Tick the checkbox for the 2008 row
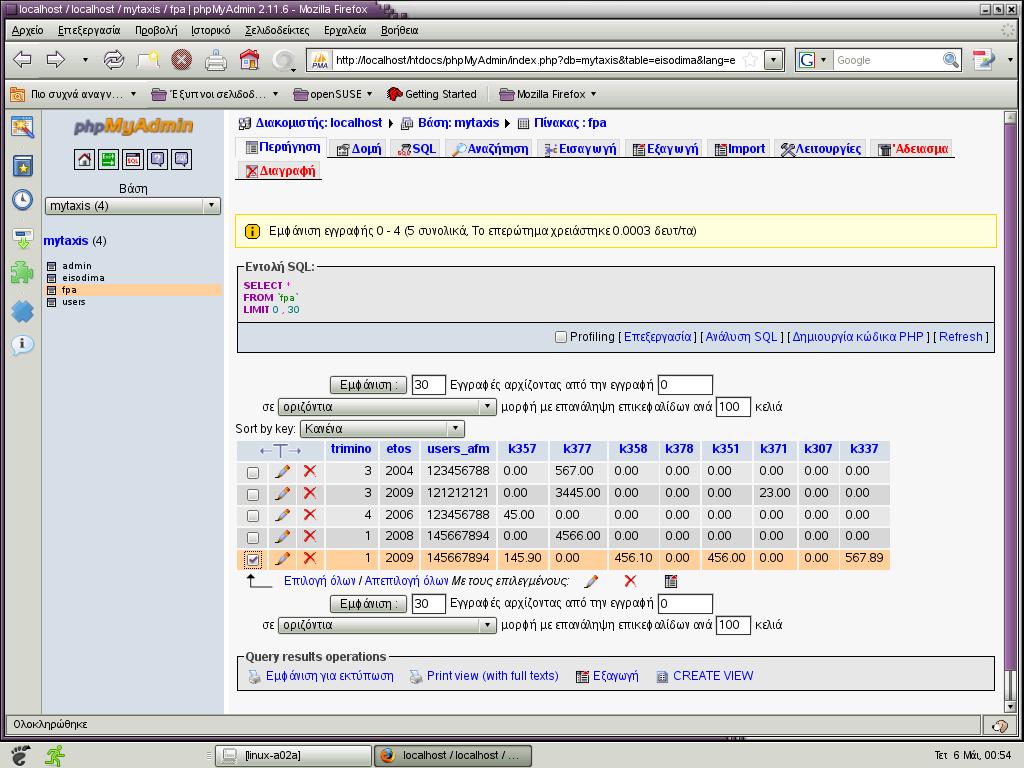 (x=253, y=537)
